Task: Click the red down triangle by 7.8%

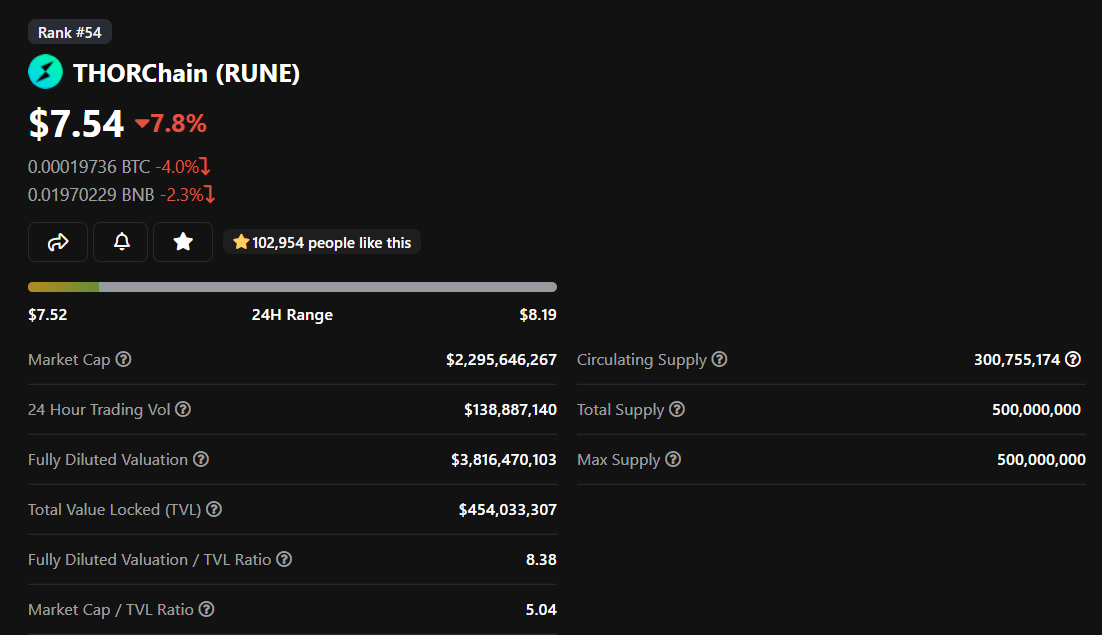Action: click(142, 124)
